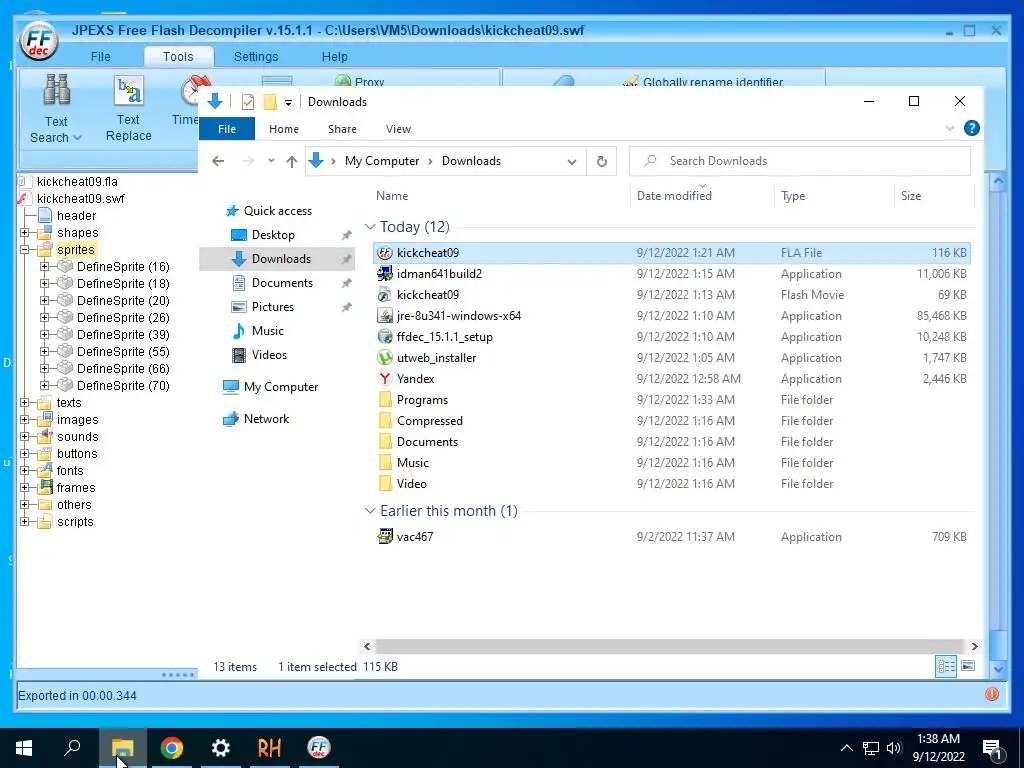Open Documents in Quick access sidebar
Image resolution: width=1024 pixels, height=768 pixels.
pos(282,283)
